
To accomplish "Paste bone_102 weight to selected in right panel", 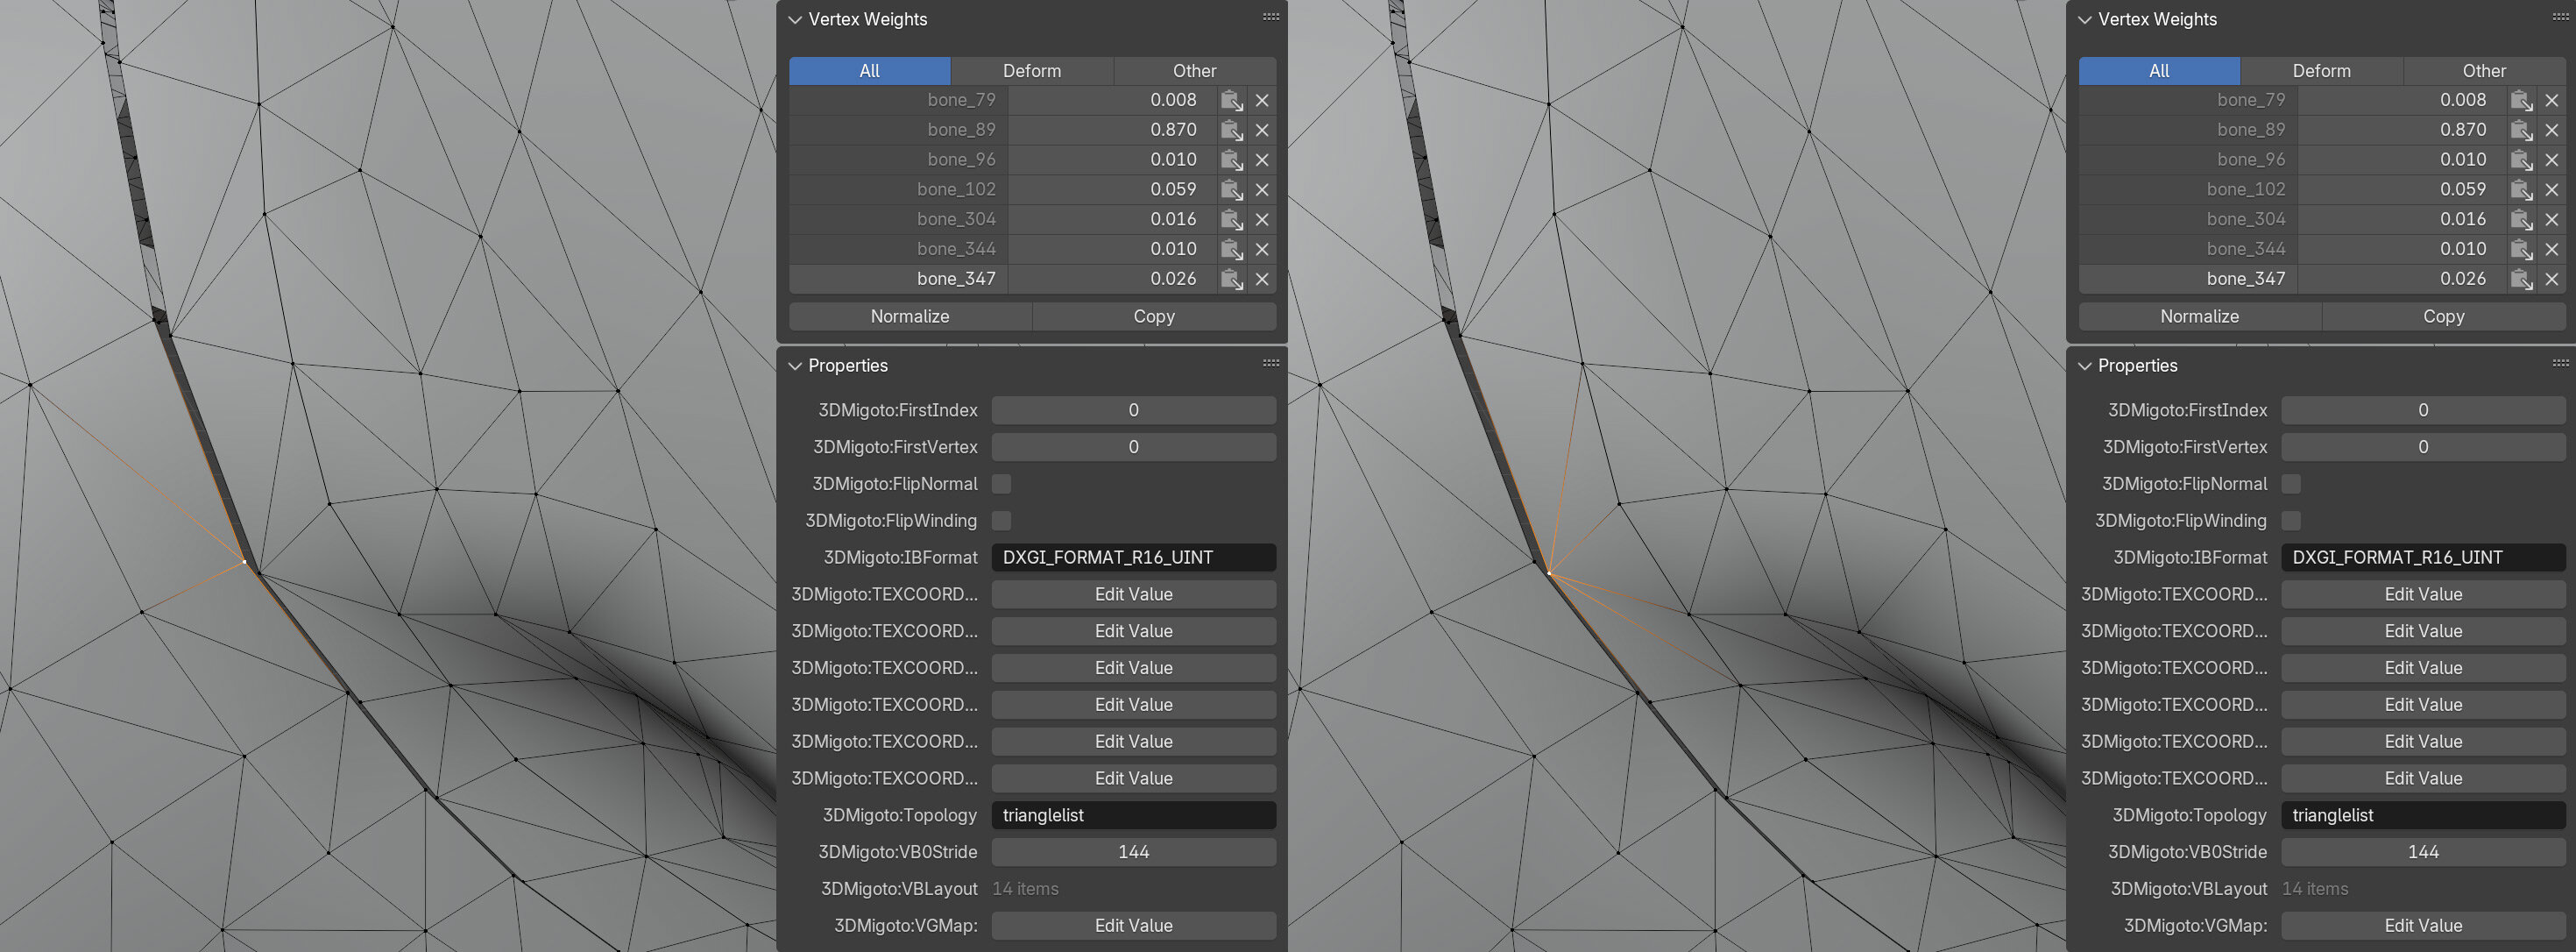I will [2521, 190].
